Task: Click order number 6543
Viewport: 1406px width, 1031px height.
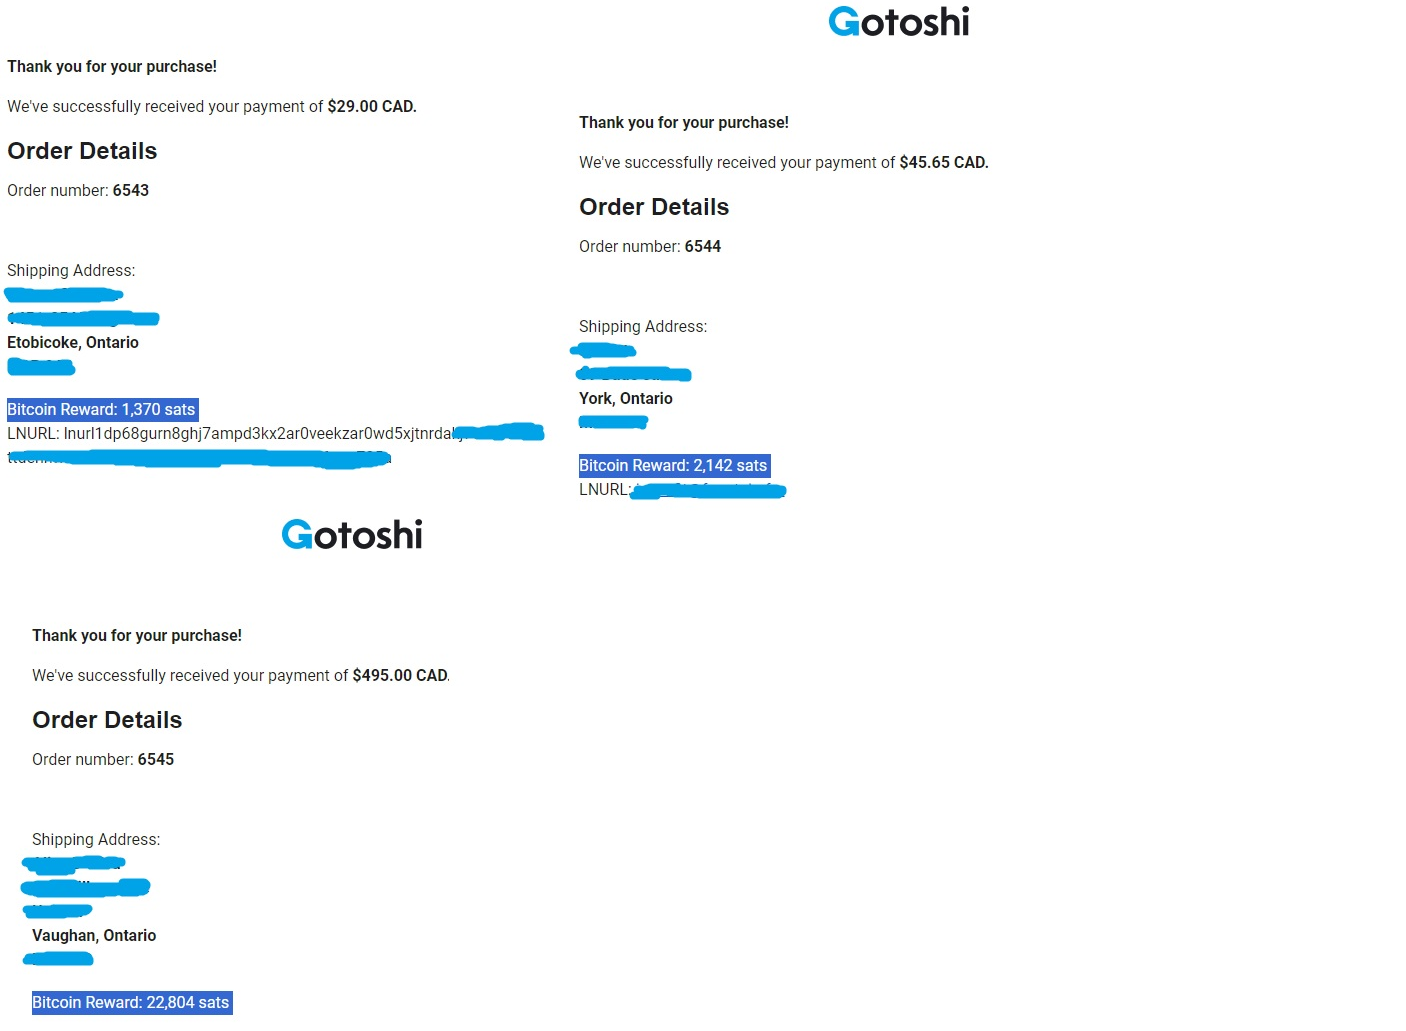Action: pos(130,191)
